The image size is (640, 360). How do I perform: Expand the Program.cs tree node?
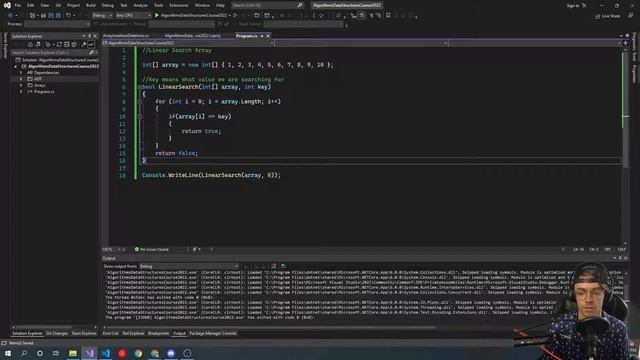[x=21, y=92]
